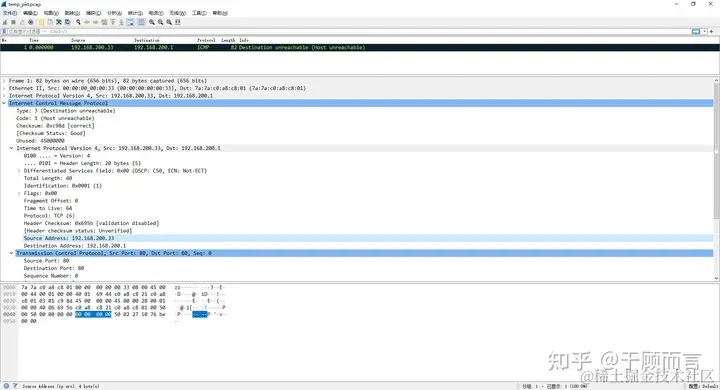
Task: Open find packet with the magnifier icon
Action: tap(79, 22)
